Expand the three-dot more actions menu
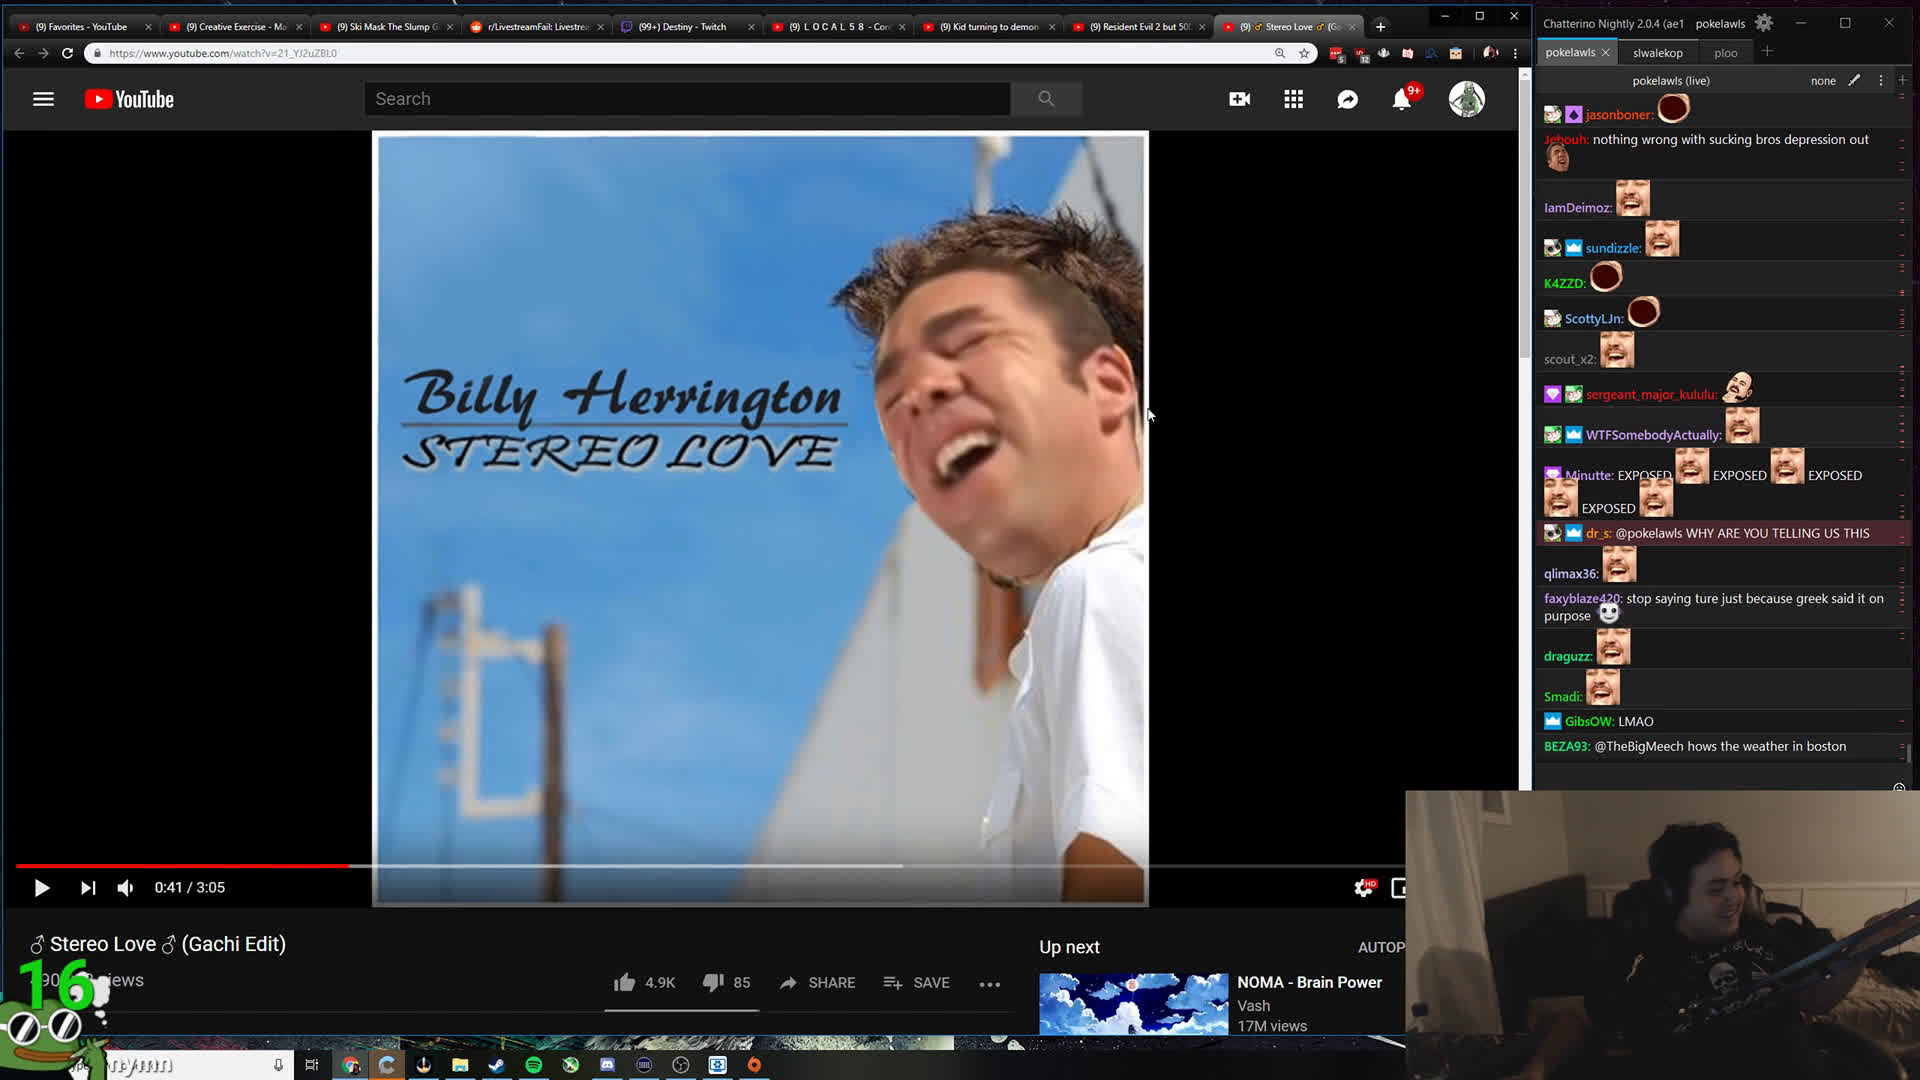Screen dimensions: 1920x1080 point(989,984)
